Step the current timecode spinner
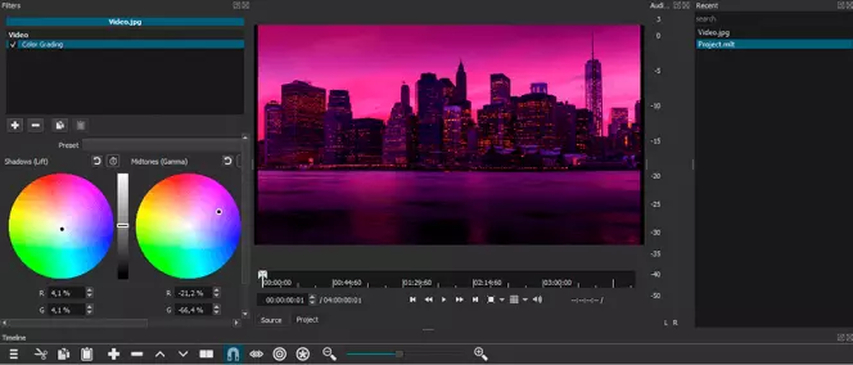This screenshot has height=365, width=853. click(312, 300)
